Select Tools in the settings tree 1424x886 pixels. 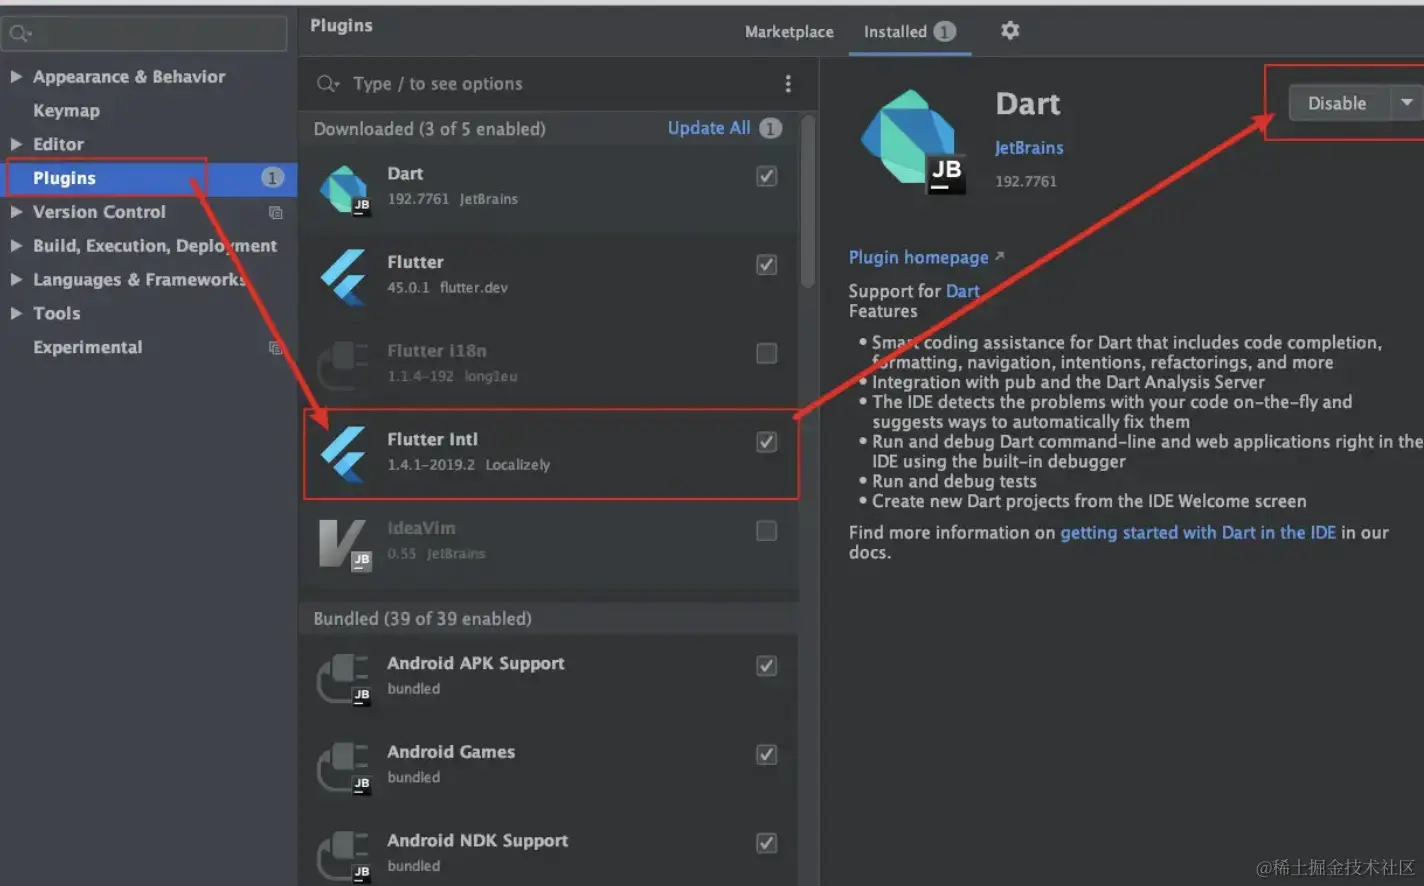pos(56,313)
